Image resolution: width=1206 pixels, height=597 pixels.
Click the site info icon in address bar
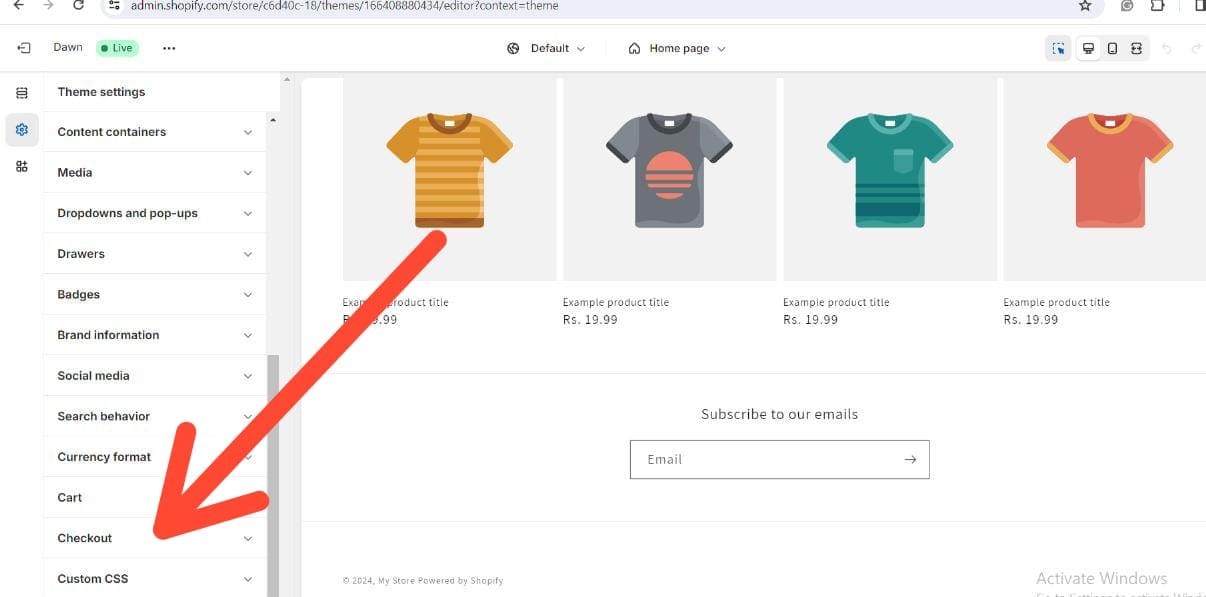(114, 5)
